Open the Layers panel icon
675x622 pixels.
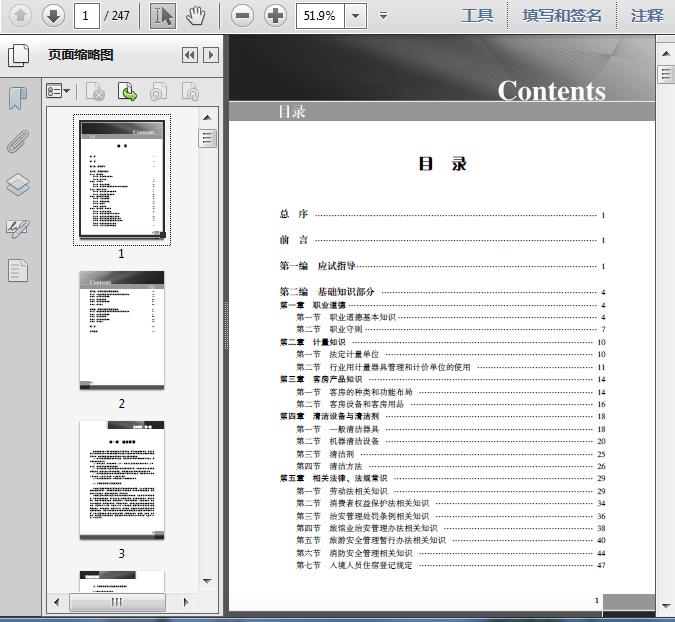(x=18, y=185)
